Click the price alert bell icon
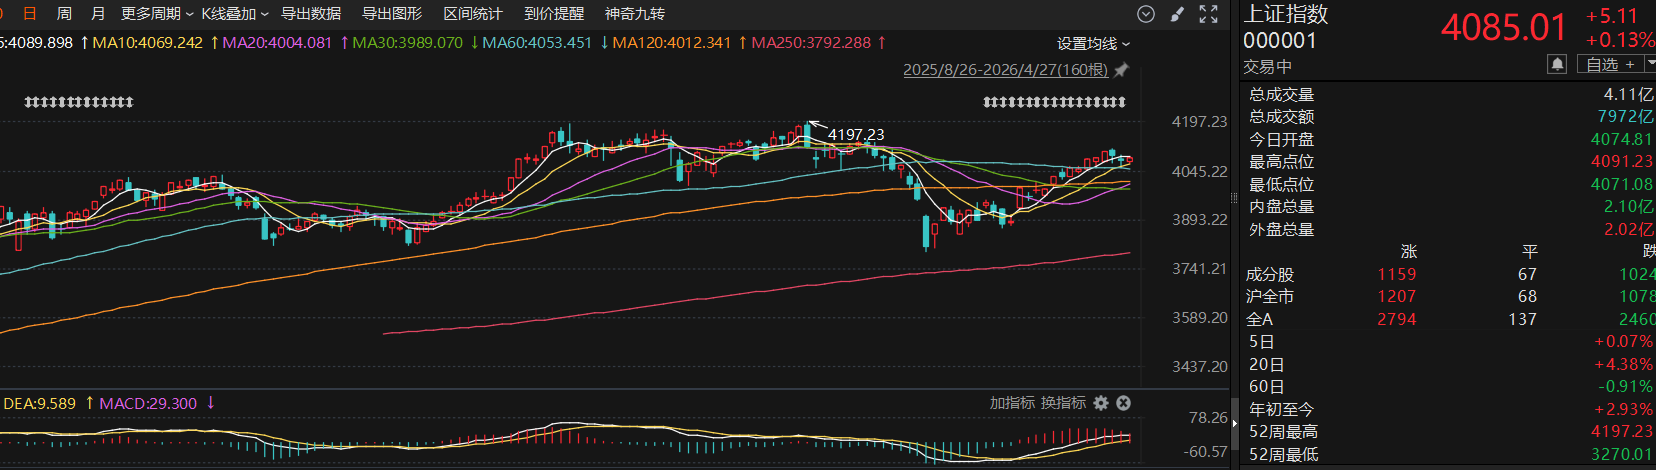 [1557, 64]
